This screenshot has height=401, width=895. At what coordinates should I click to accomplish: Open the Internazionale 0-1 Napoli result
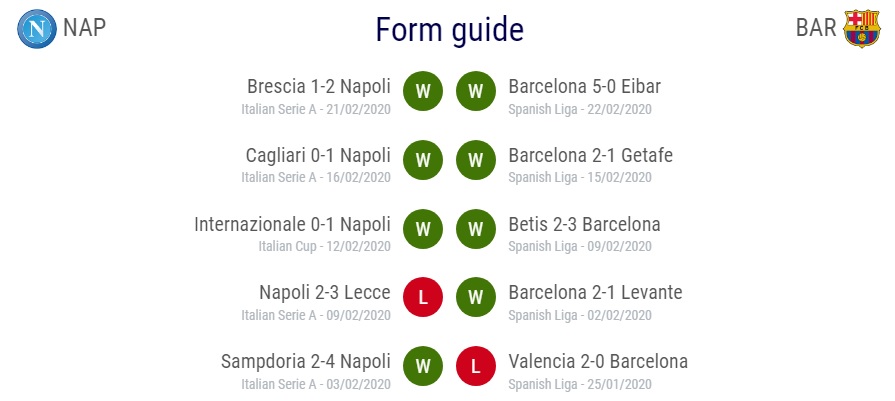292,224
